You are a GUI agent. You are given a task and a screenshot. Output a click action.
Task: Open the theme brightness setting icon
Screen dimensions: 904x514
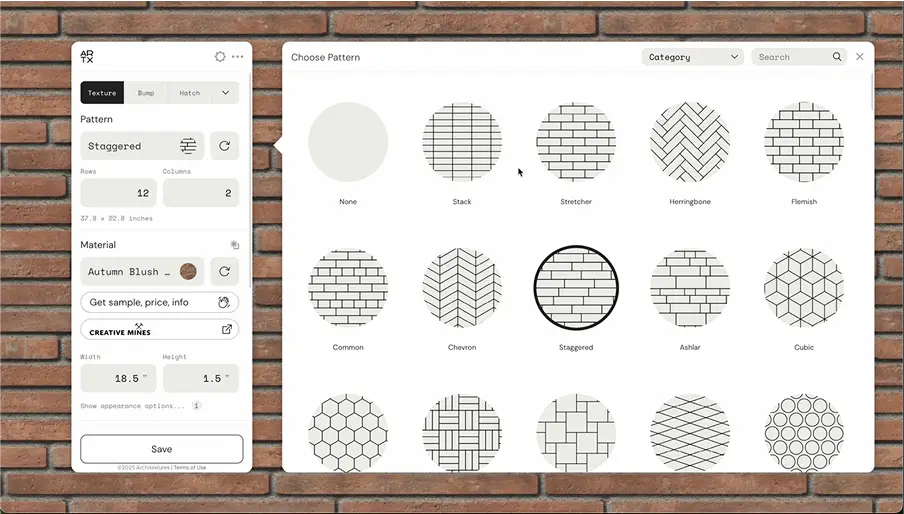coord(220,56)
